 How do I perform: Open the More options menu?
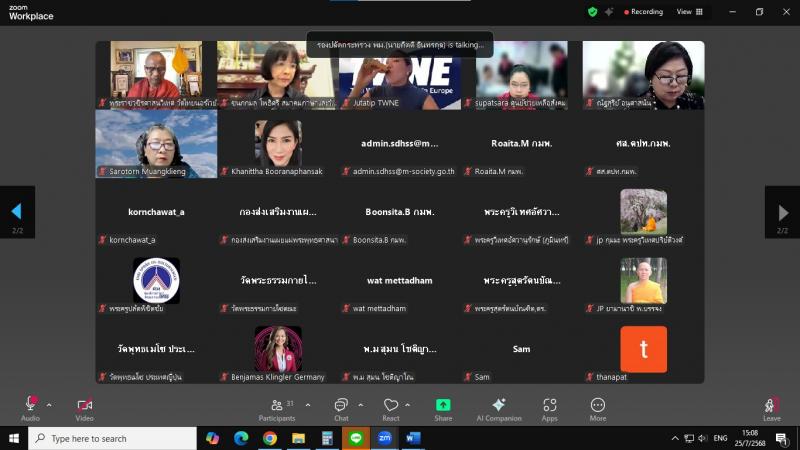click(597, 409)
